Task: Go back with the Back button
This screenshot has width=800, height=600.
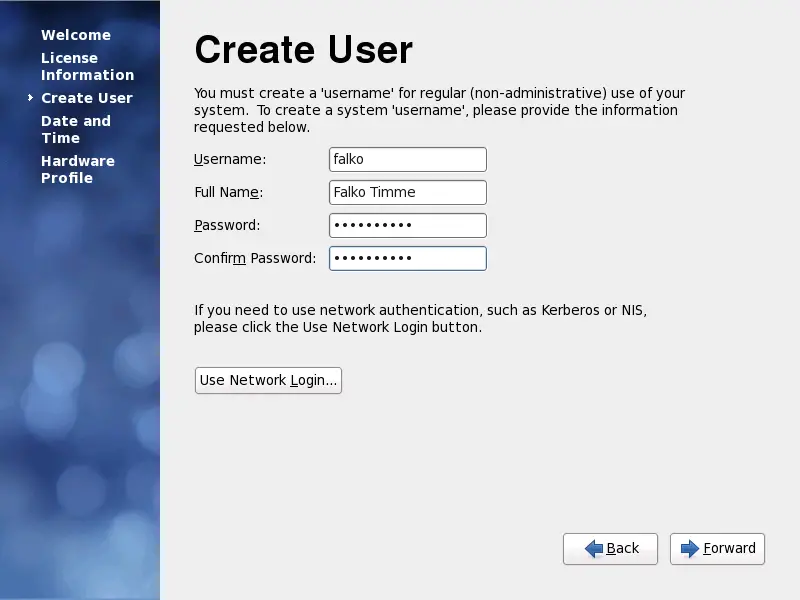Action: coord(610,548)
